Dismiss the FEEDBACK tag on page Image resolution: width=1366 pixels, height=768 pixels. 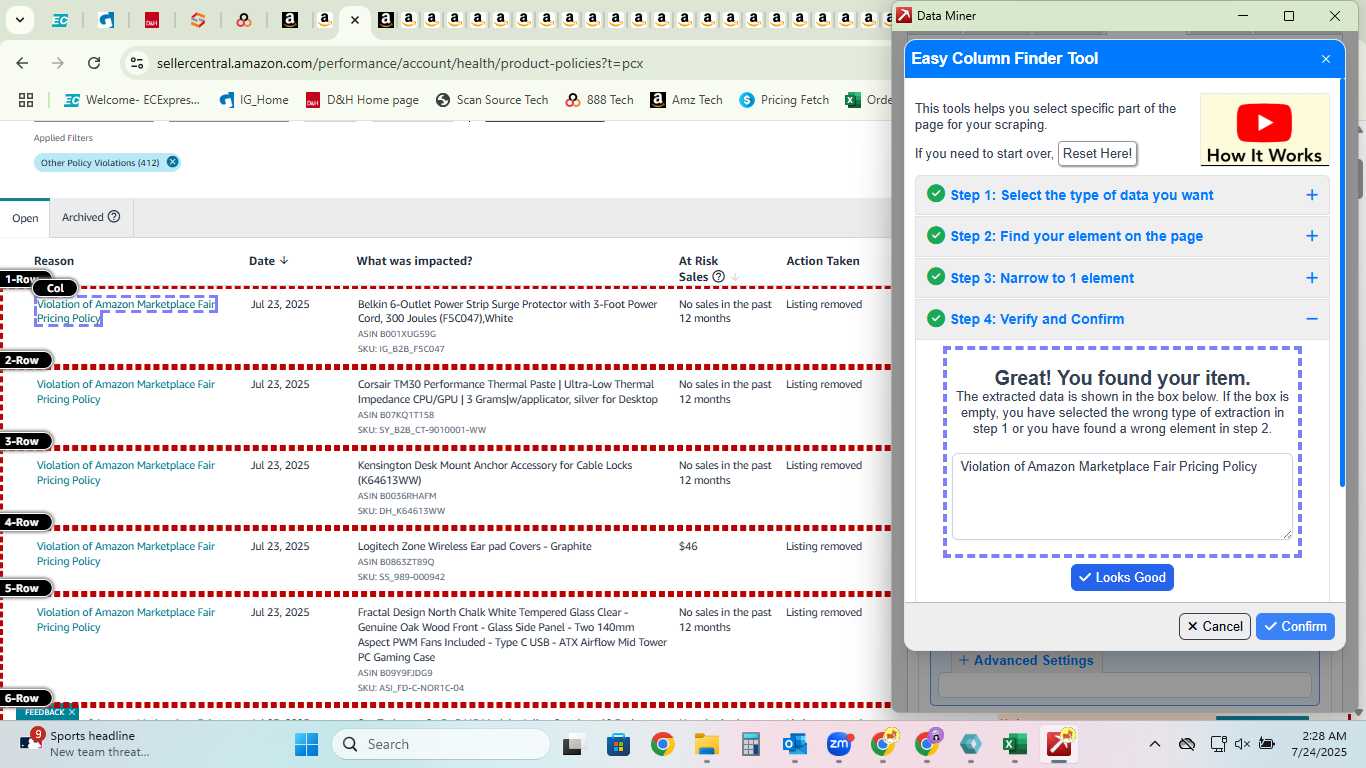coord(73,713)
